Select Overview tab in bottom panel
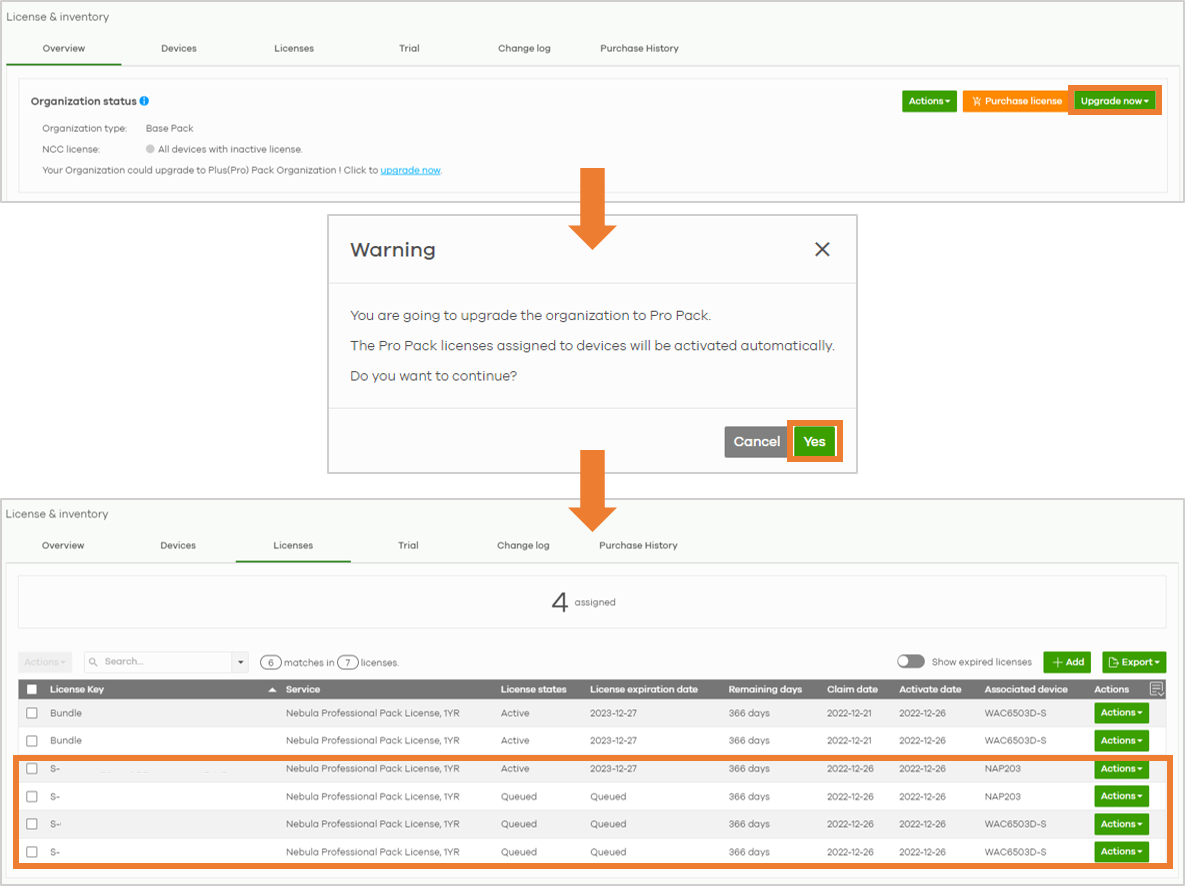The height and width of the screenshot is (886, 1185). pyautogui.click(x=63, y=546)
